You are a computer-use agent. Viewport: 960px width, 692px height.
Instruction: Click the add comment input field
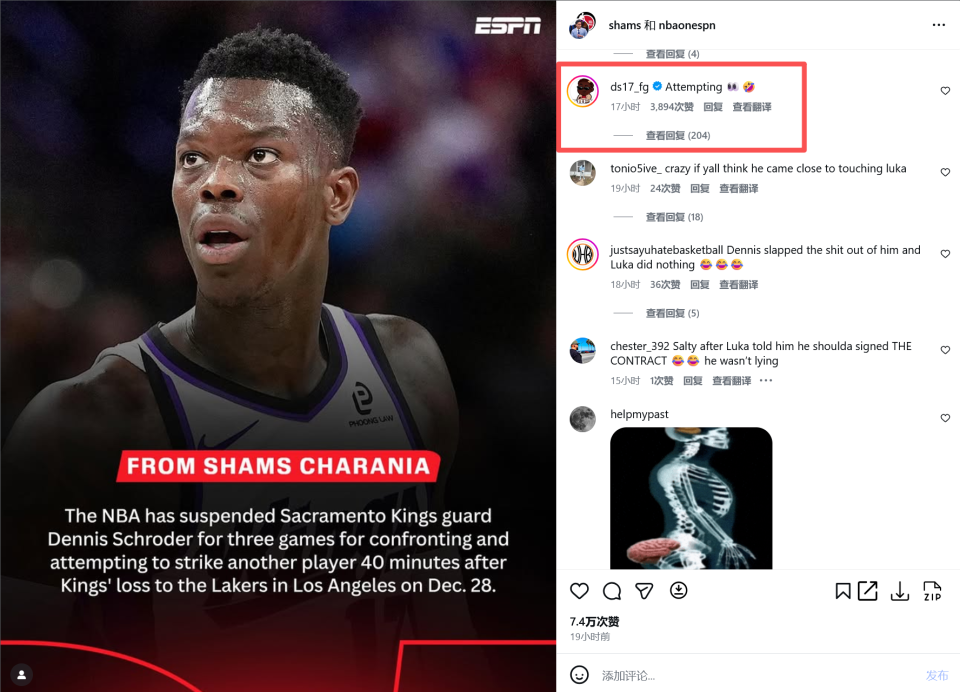coord(759,675)
